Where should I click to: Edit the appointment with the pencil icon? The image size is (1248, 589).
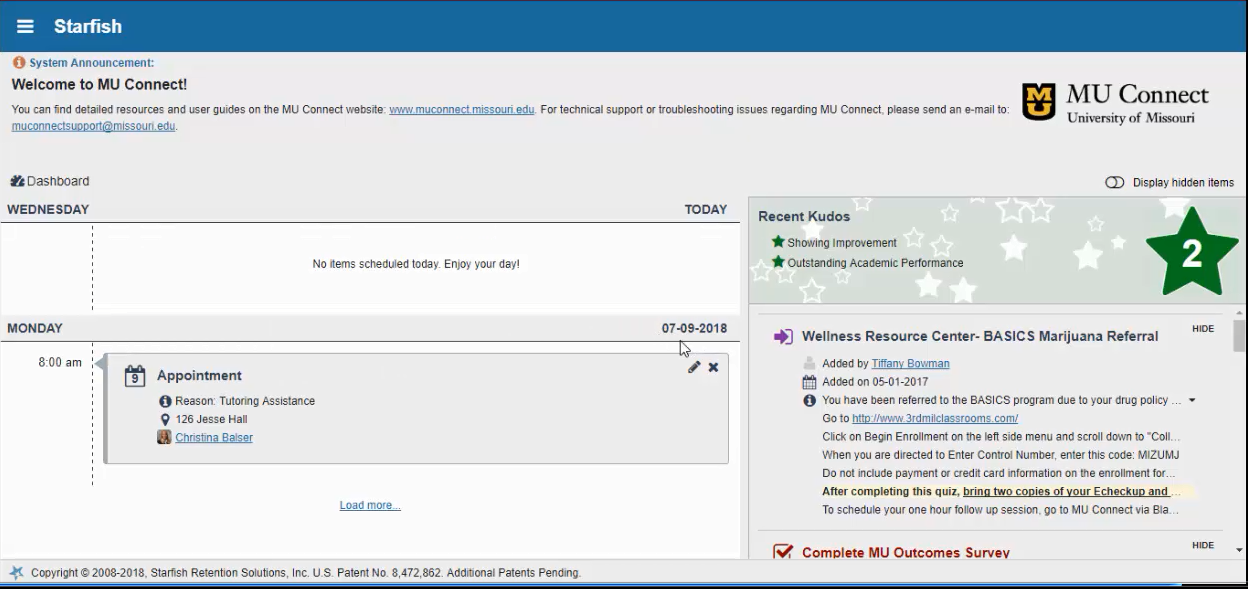tap(694, 367)
